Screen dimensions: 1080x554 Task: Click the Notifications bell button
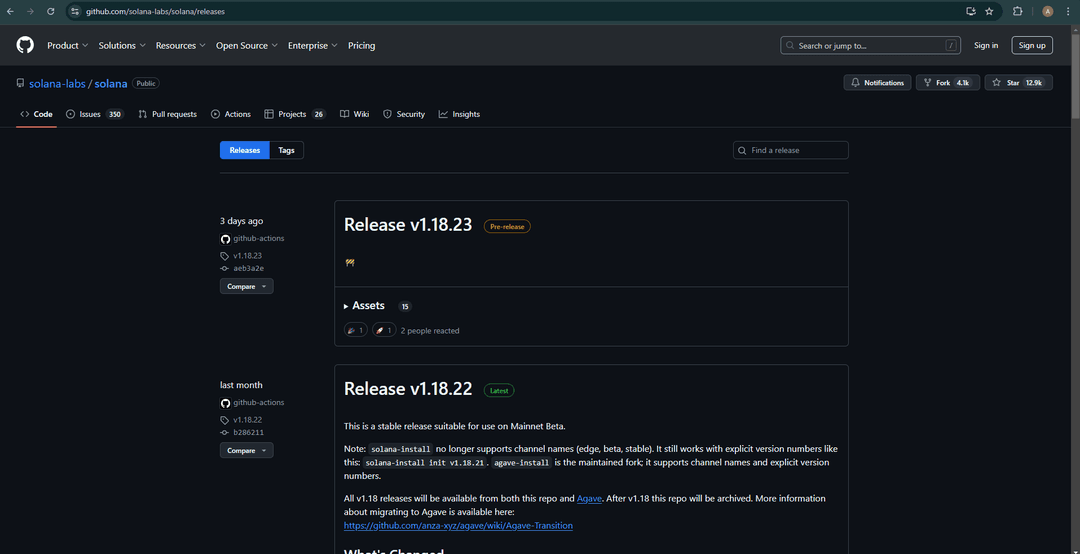pyautogui.click(x=877, y=83)
